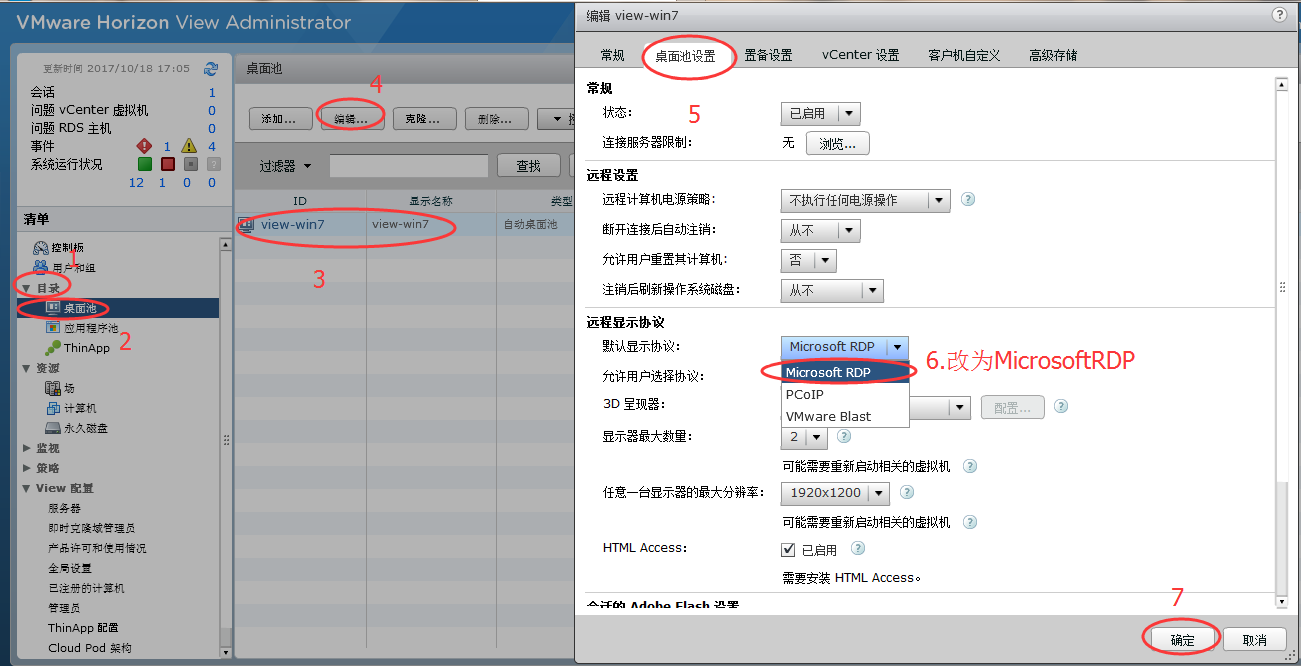Click the dialog scrollbar down arrow

click(x=1282, y=601)
